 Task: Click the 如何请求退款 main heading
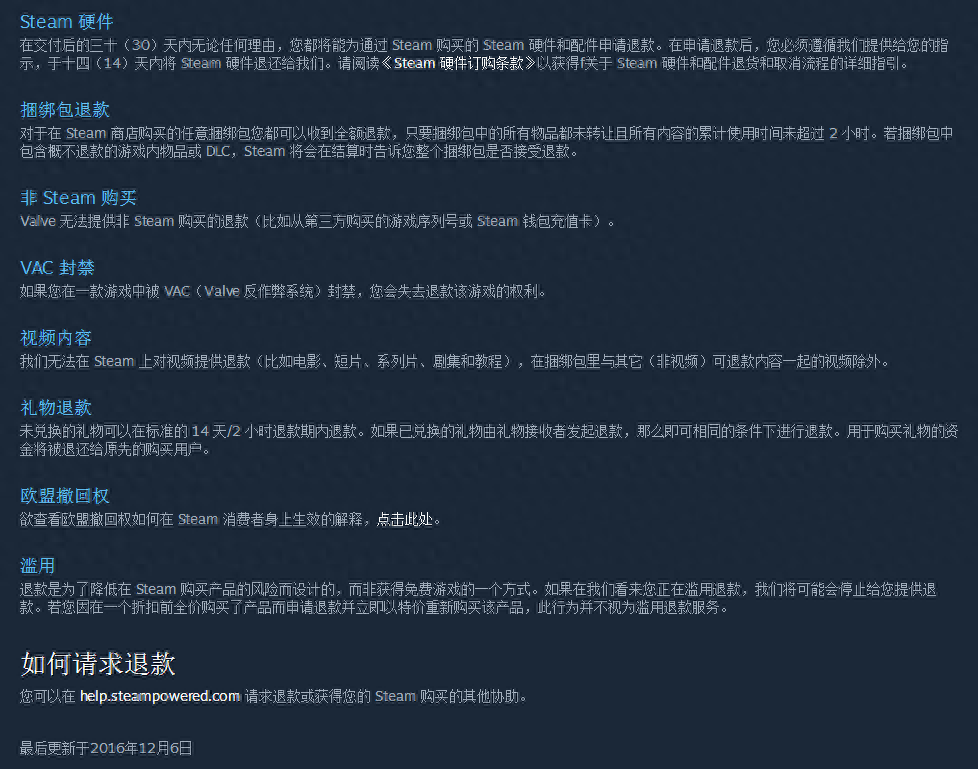98,664
